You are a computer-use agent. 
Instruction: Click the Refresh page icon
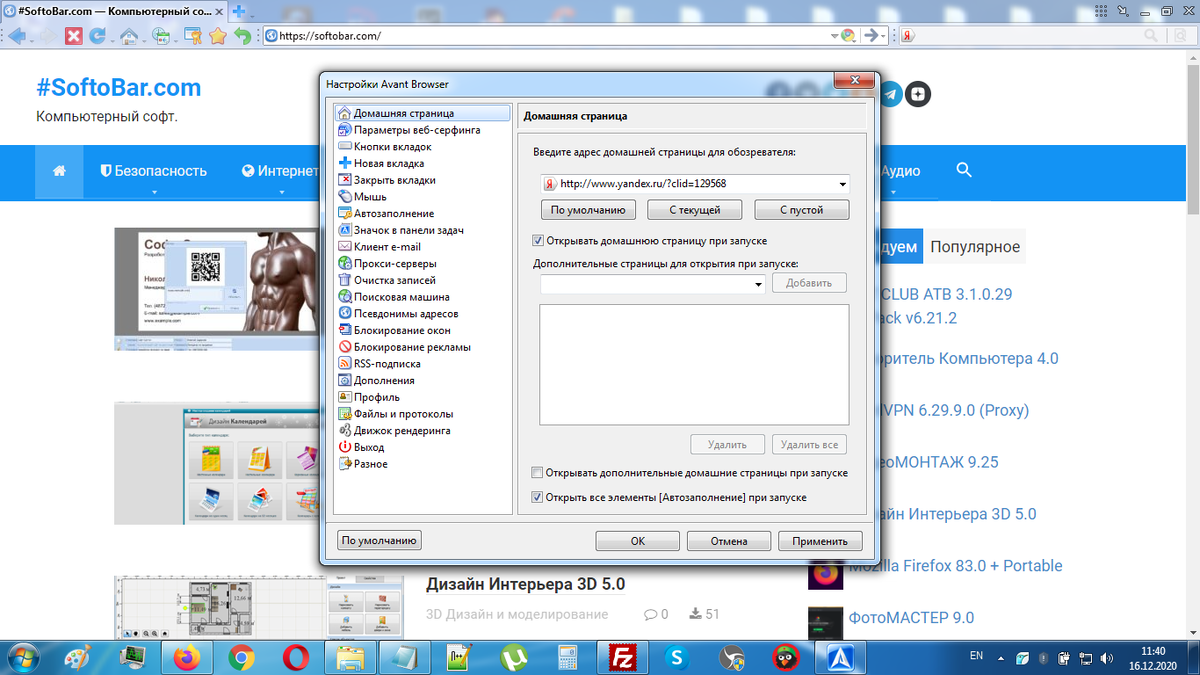[97, 35]
